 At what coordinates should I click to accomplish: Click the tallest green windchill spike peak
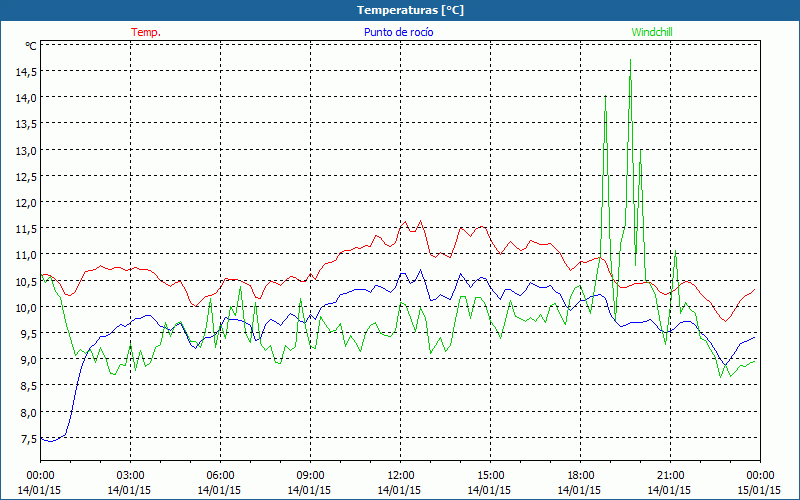(631, 60)
